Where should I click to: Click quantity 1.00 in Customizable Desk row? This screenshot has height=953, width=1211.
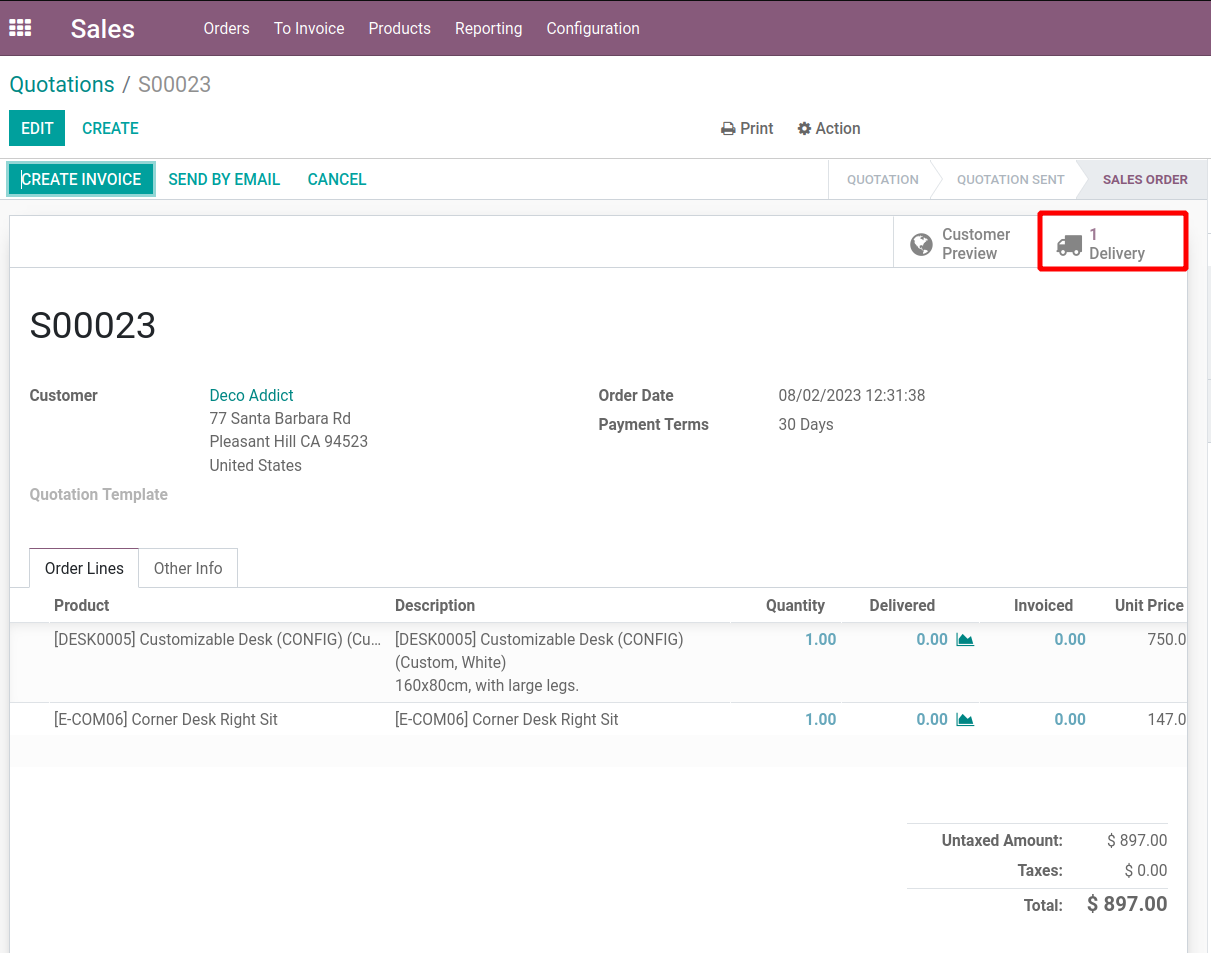click(x=820, y=639)
